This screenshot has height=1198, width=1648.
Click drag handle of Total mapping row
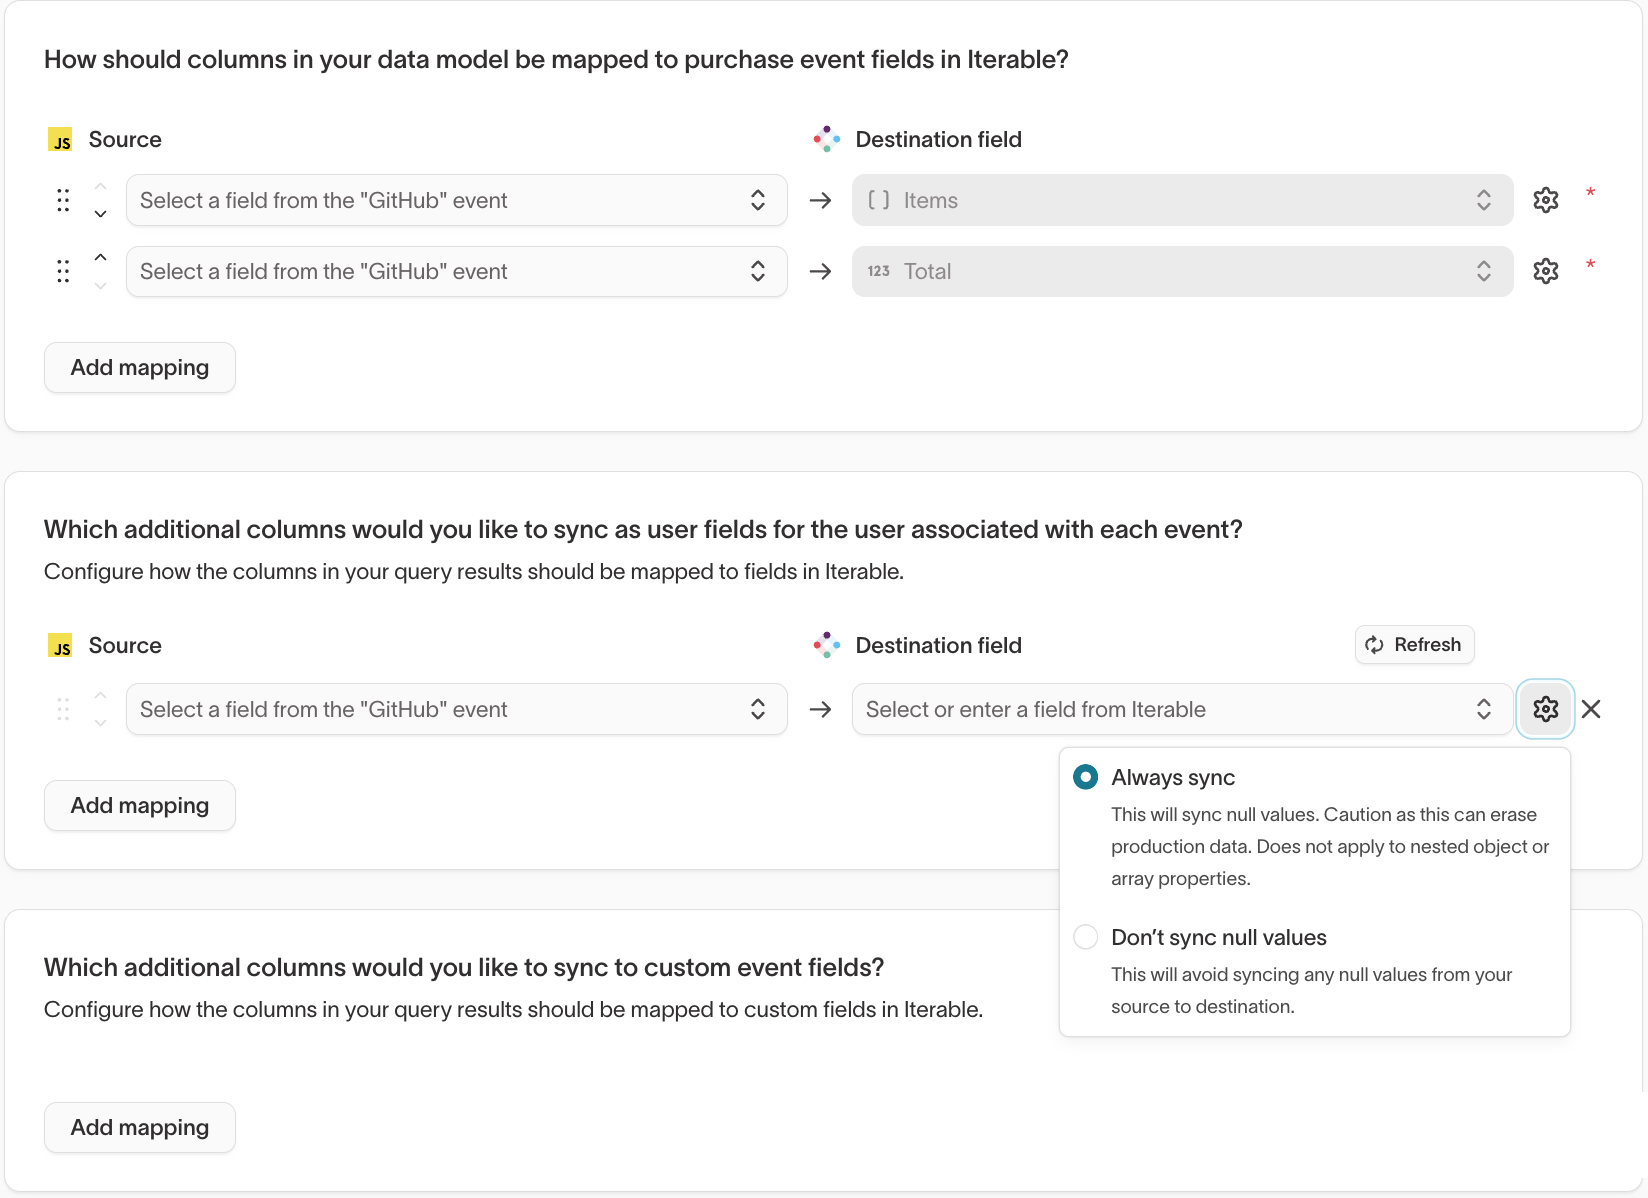point(63,271)
